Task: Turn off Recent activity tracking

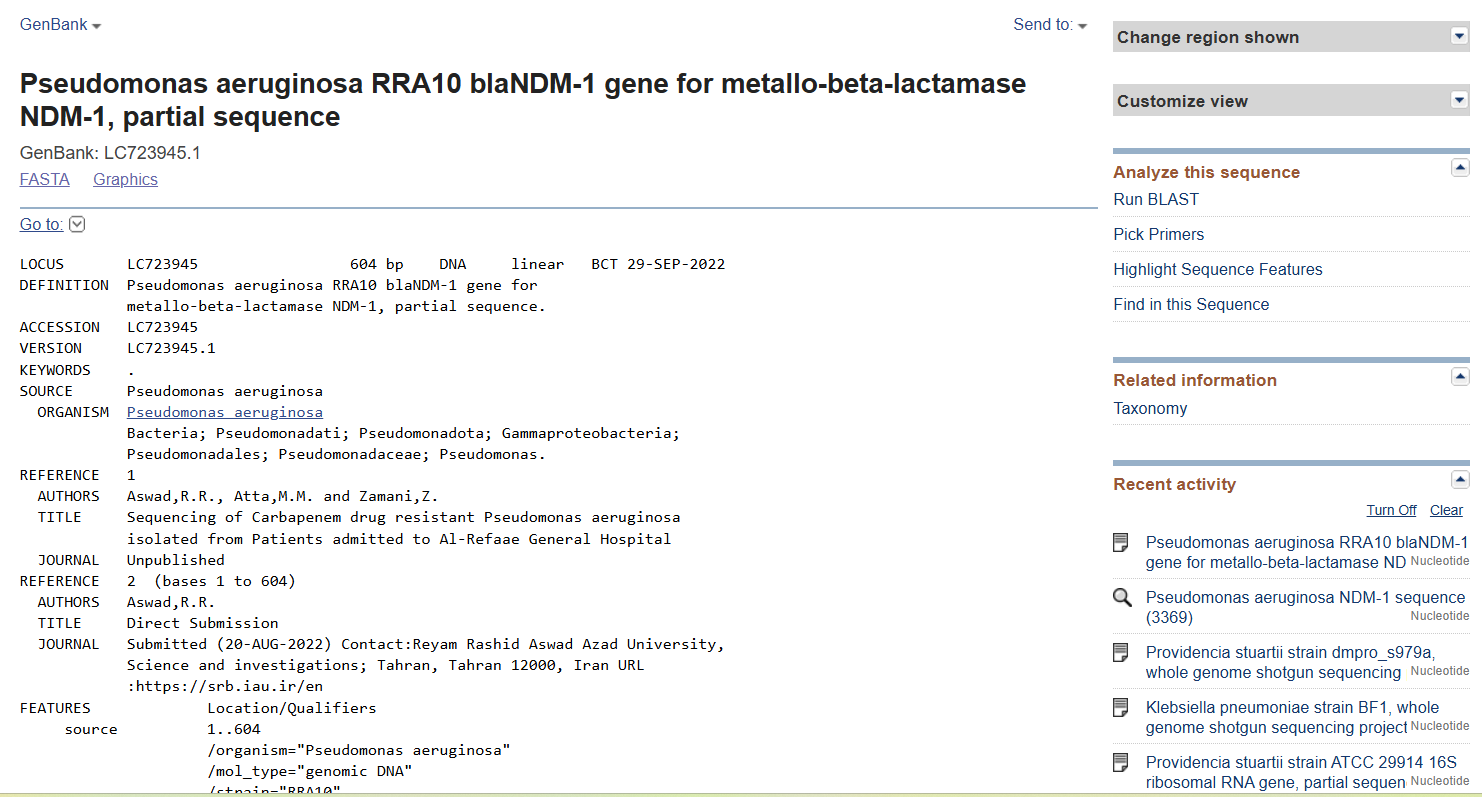Action: pyautogui.click(x=1391, y=509)
